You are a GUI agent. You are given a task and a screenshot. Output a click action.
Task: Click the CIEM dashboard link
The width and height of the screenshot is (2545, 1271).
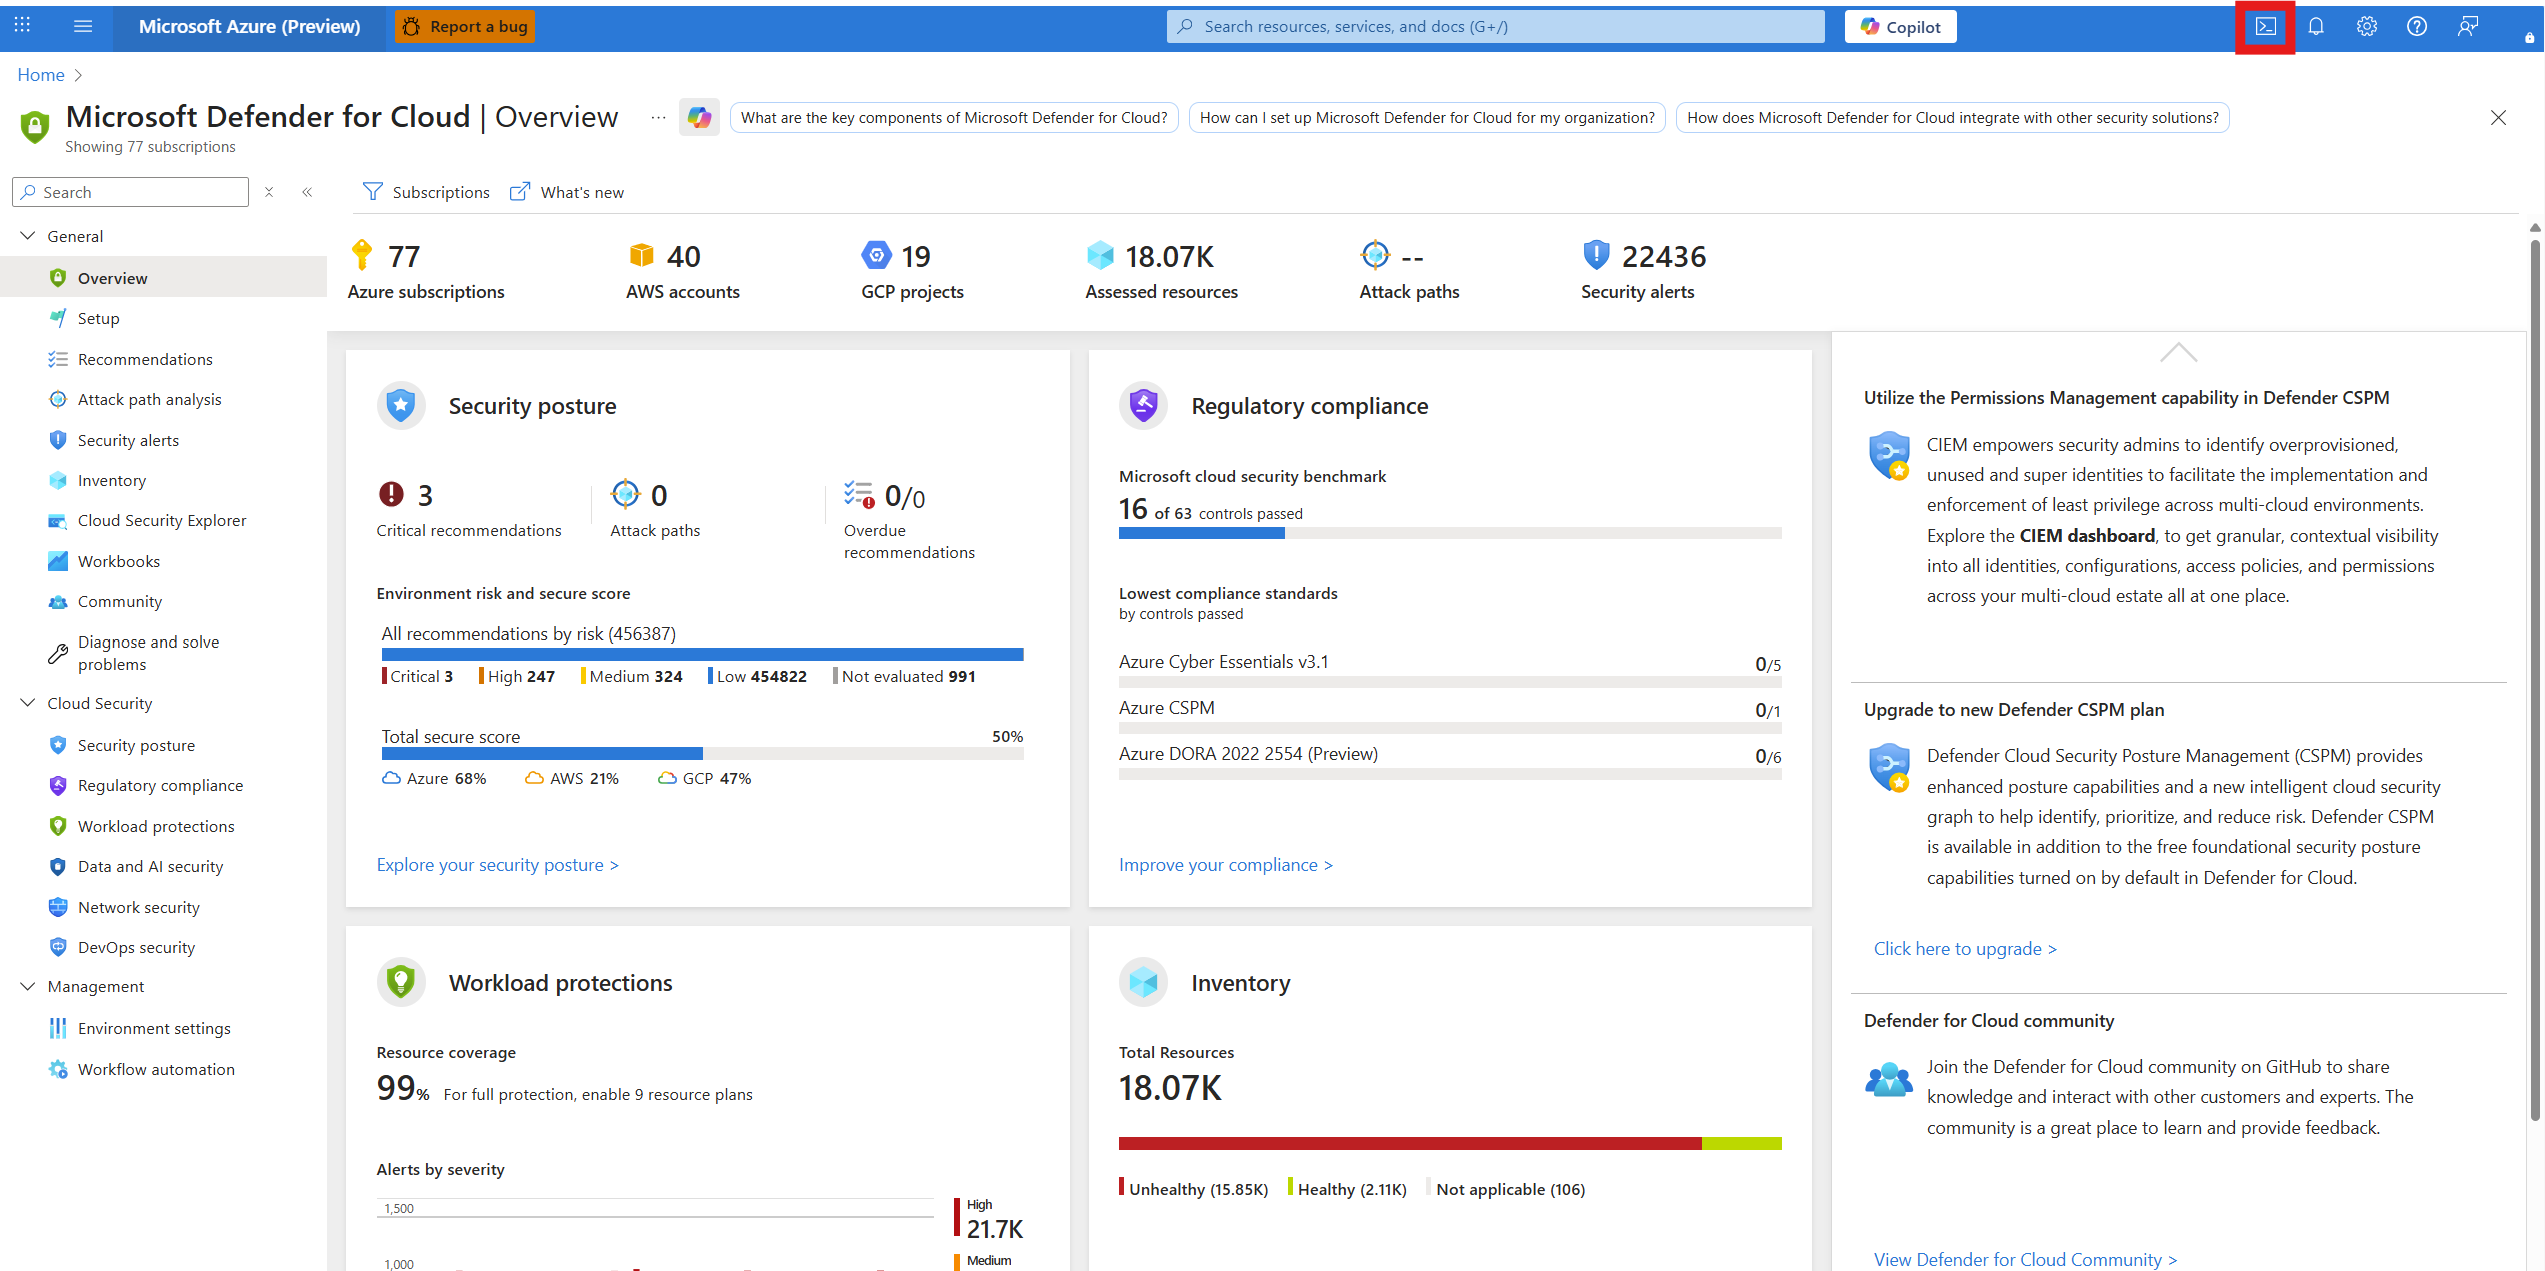tap(2087, 536)
